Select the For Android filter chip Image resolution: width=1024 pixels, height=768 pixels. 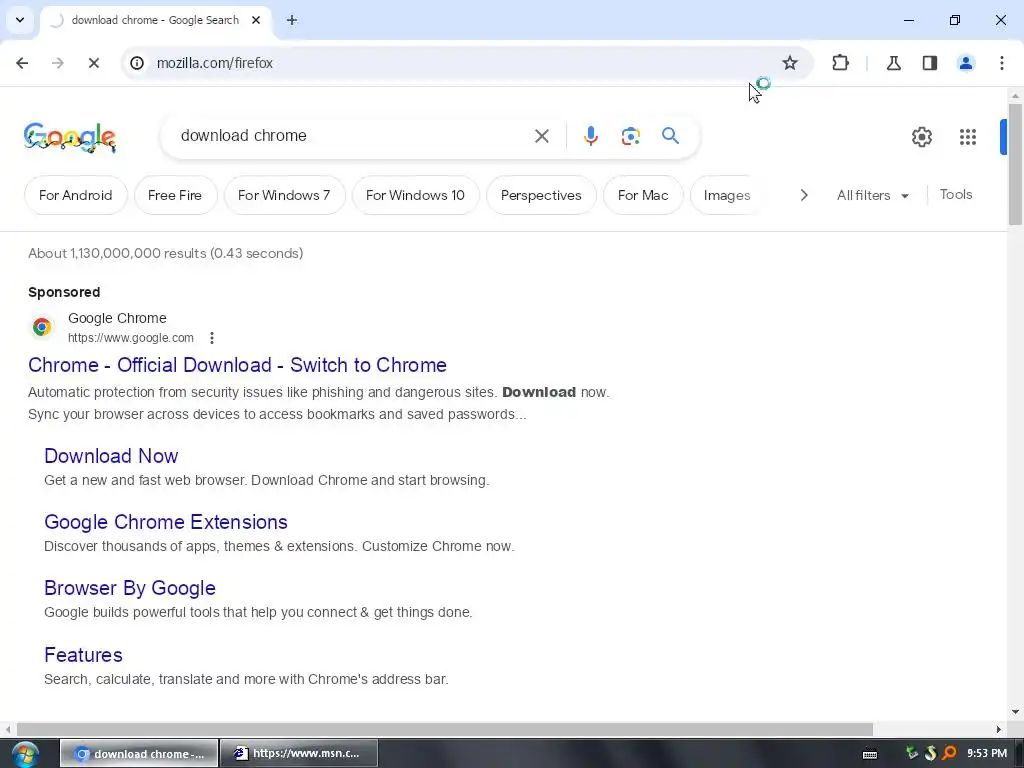tap(76, 195)
